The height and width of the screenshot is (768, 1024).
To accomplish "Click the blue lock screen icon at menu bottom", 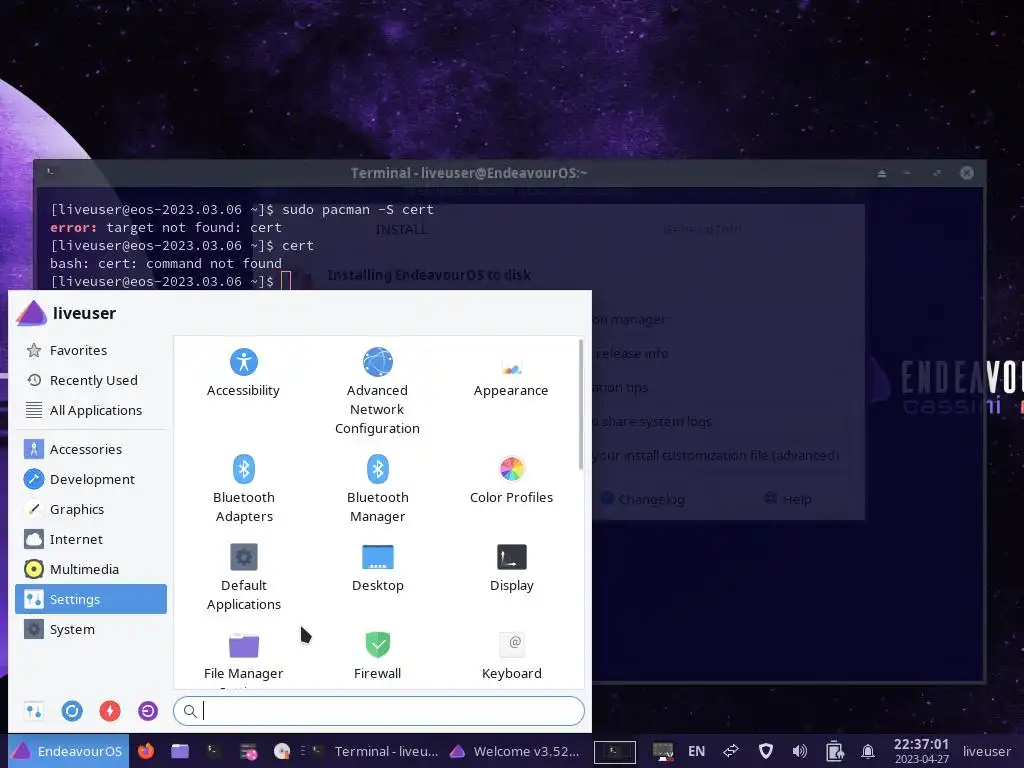I will coord(72,711).
